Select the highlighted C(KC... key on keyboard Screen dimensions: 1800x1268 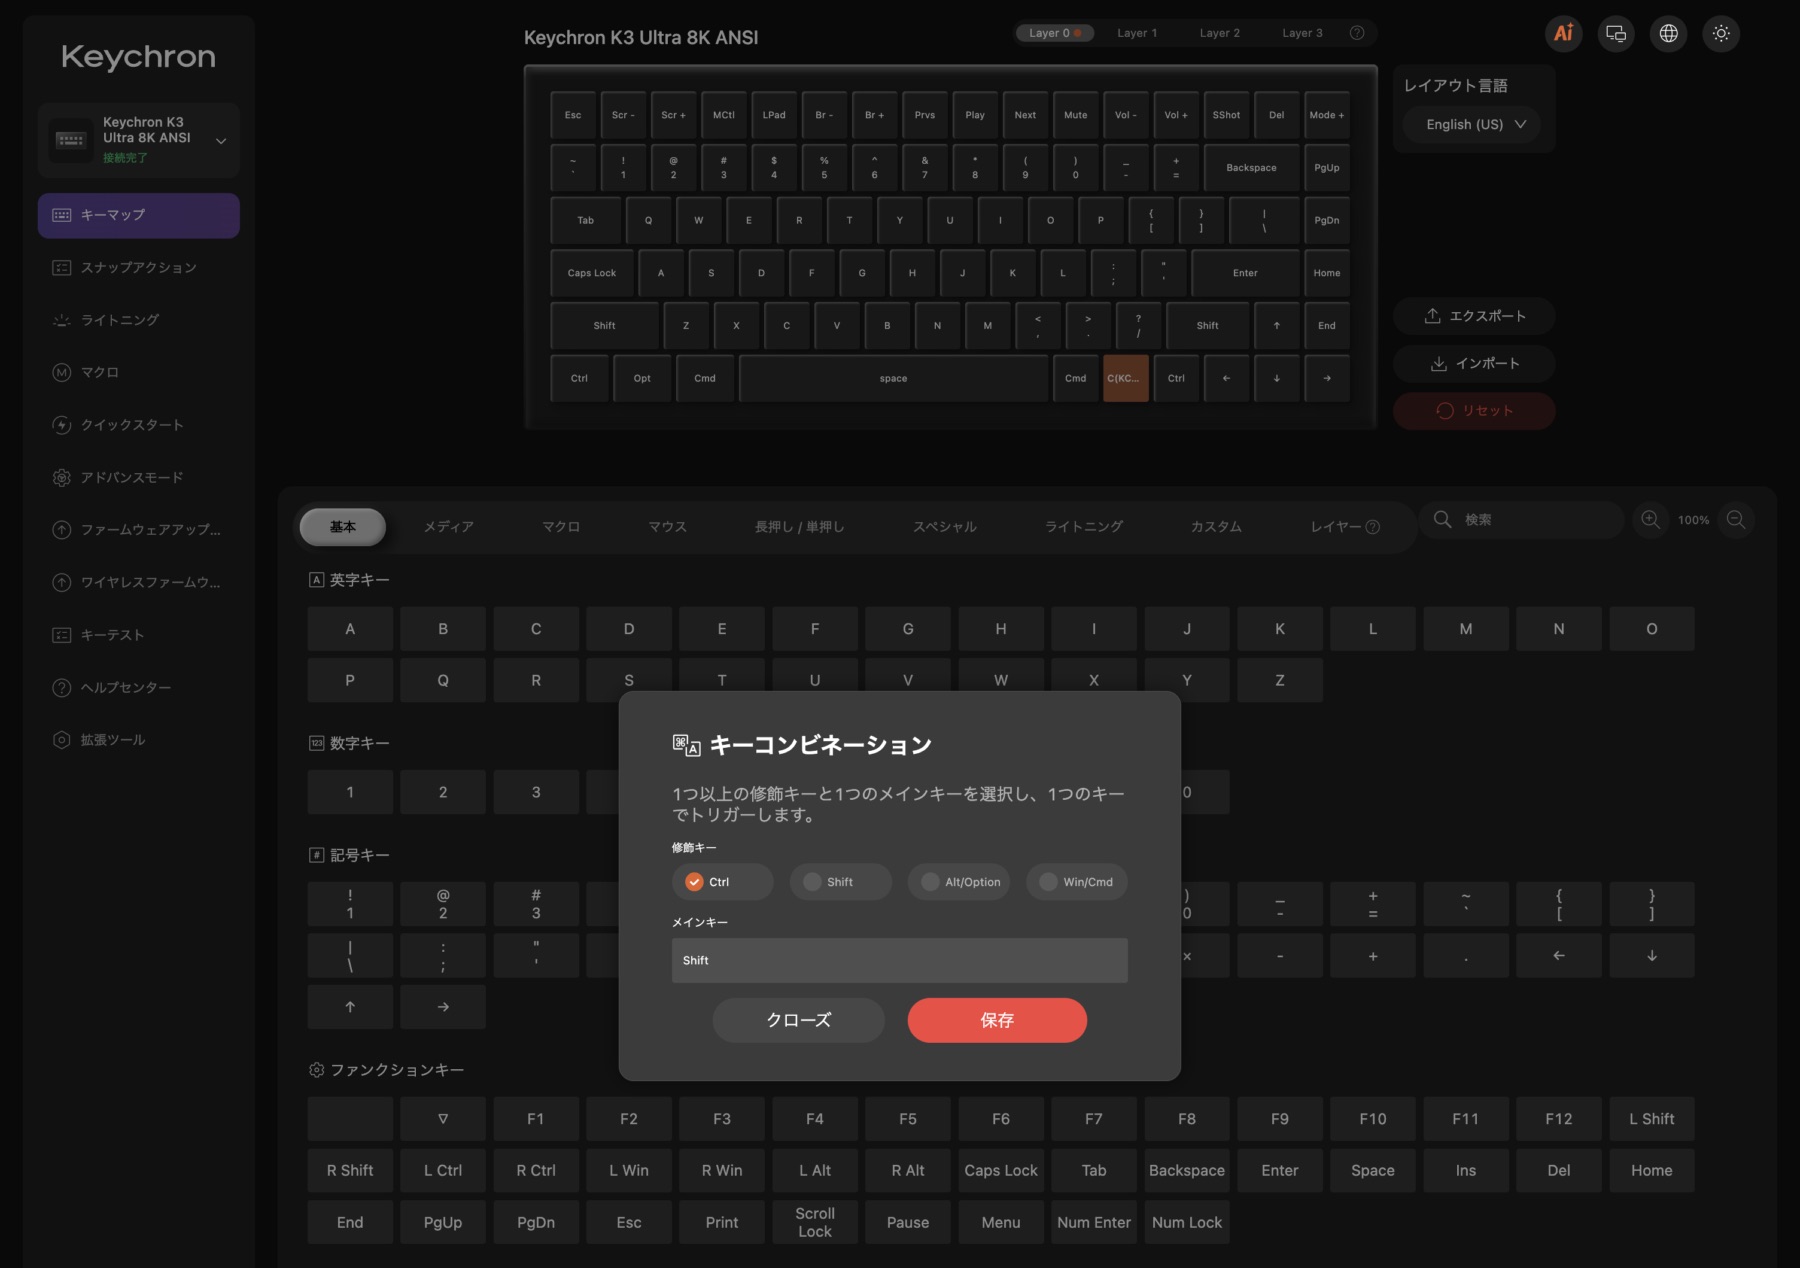pos(1125,379)
